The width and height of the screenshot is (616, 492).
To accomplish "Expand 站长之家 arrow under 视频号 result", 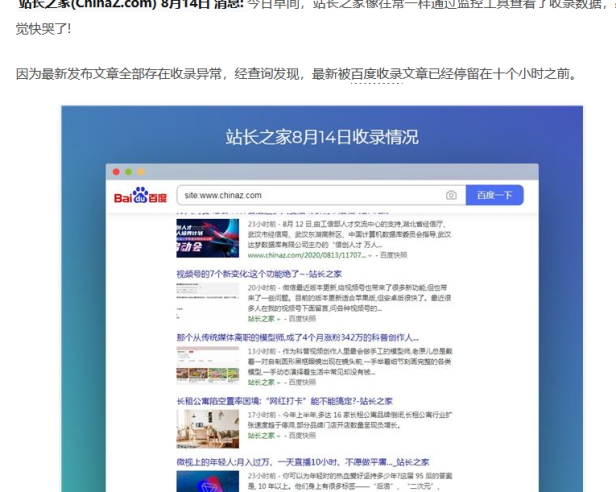I will point(279,319).
